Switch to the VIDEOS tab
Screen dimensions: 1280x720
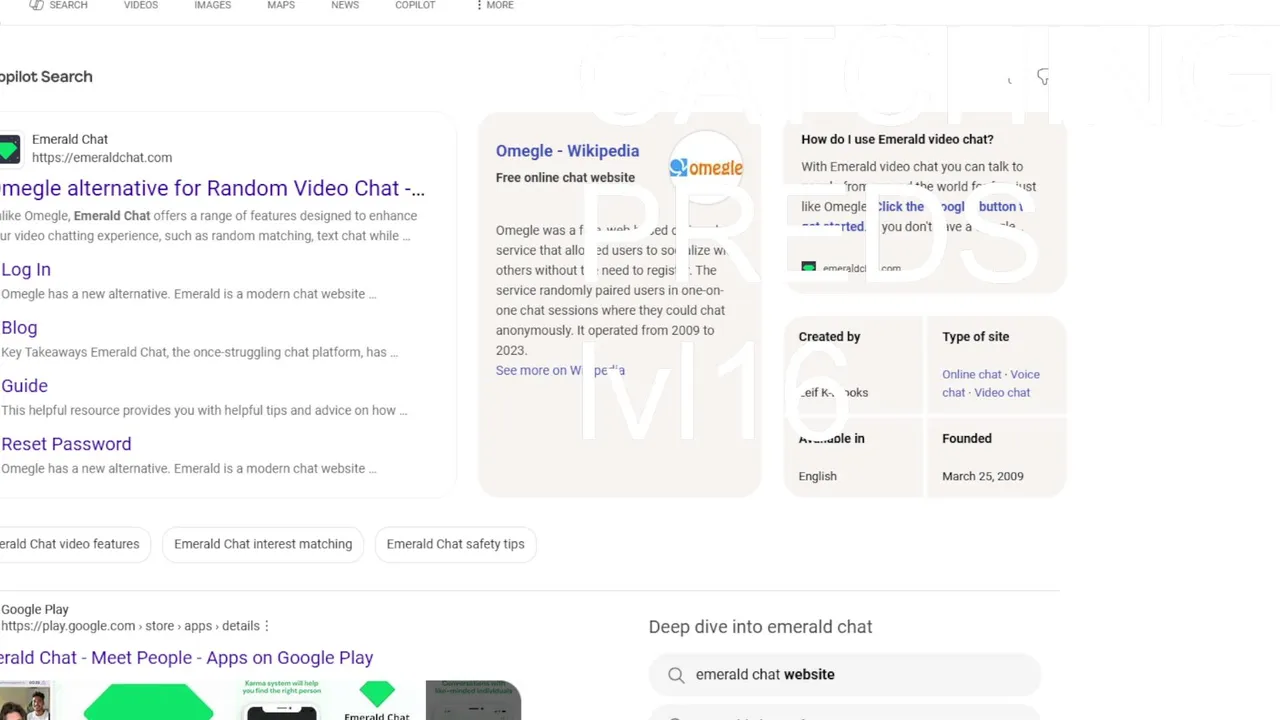[141, 5]
